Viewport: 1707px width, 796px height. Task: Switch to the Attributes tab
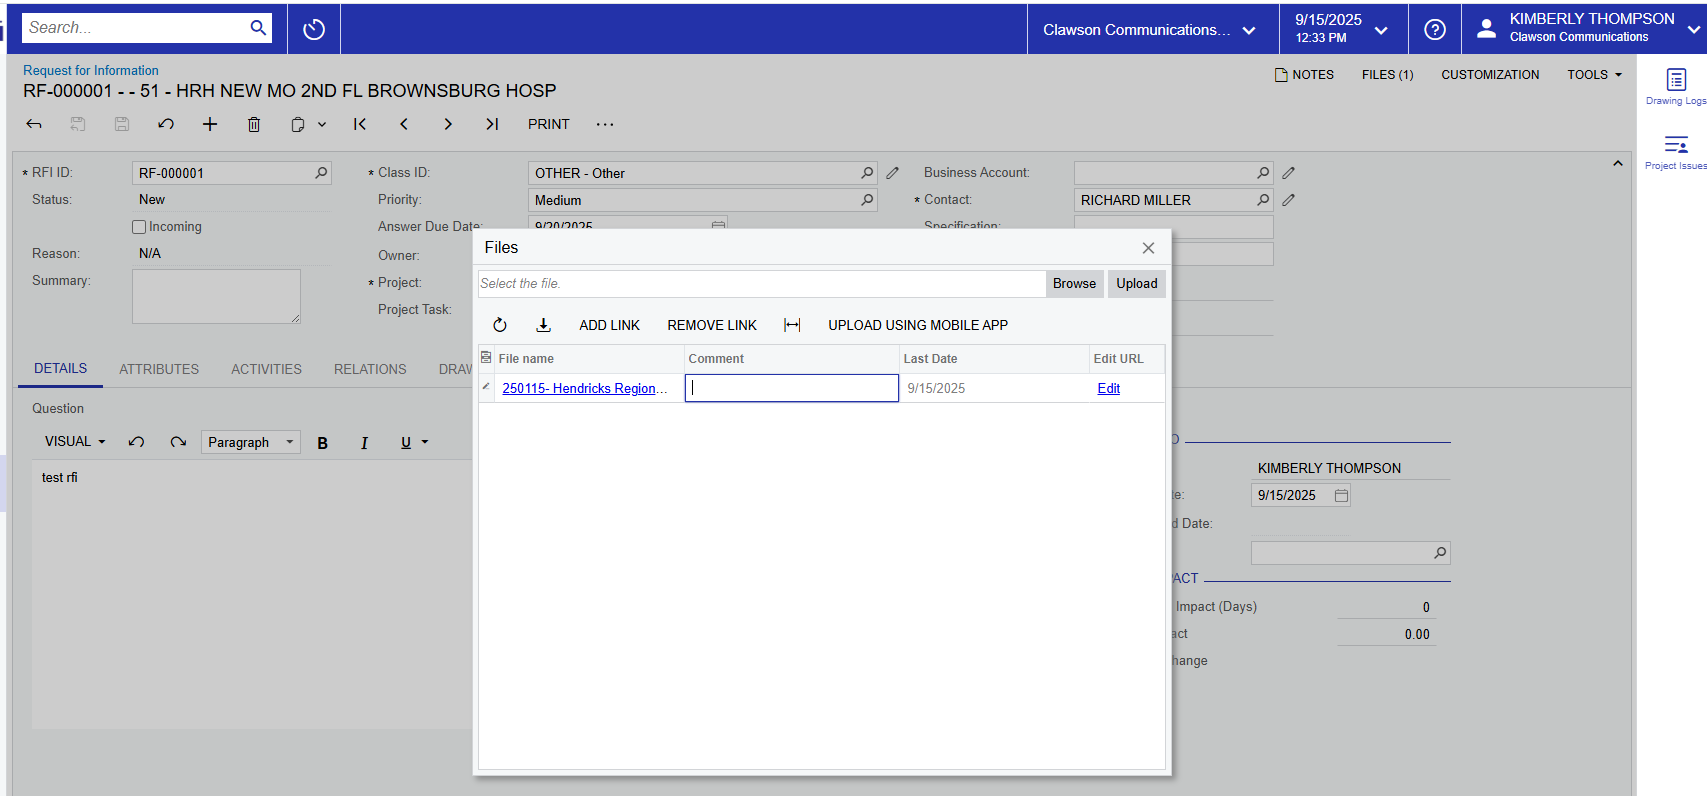click(x=159, y=369)
